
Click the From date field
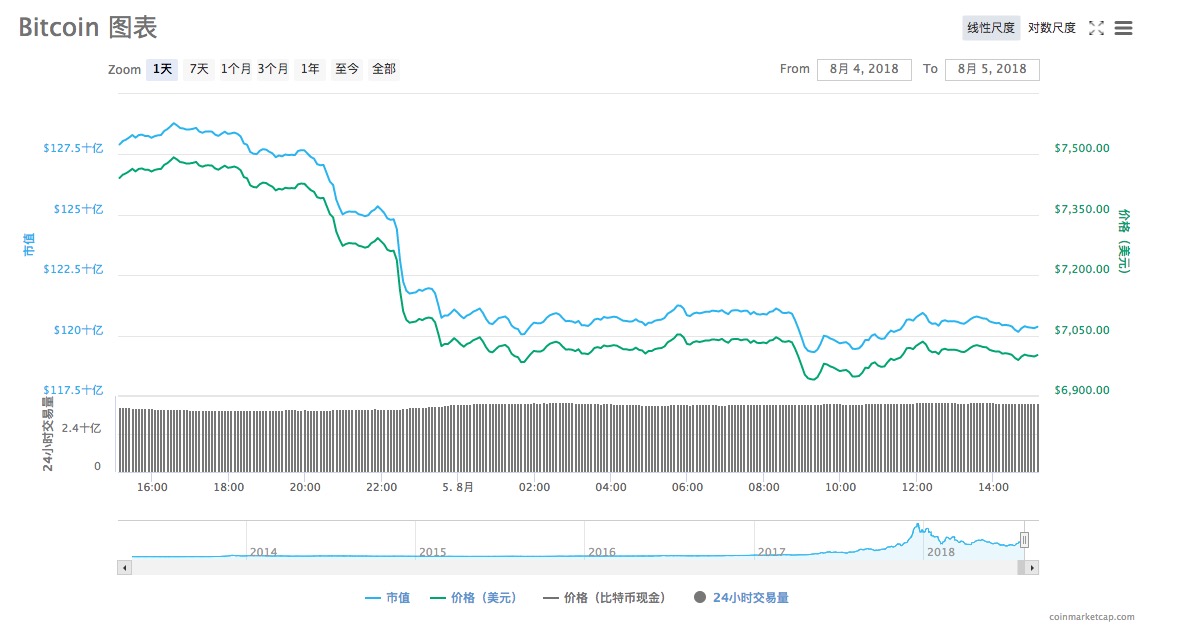pyautogui.click(x=864, y=69)
